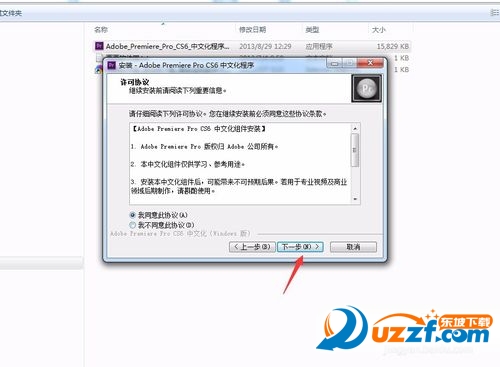Click the 应用程序 type cell of Premiere file
This screenshot has width=500, height=367.
319,46
